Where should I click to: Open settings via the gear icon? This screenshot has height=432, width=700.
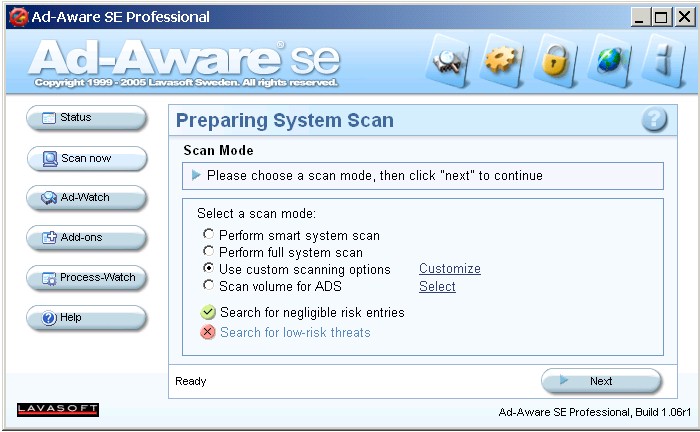coord(501,61)
